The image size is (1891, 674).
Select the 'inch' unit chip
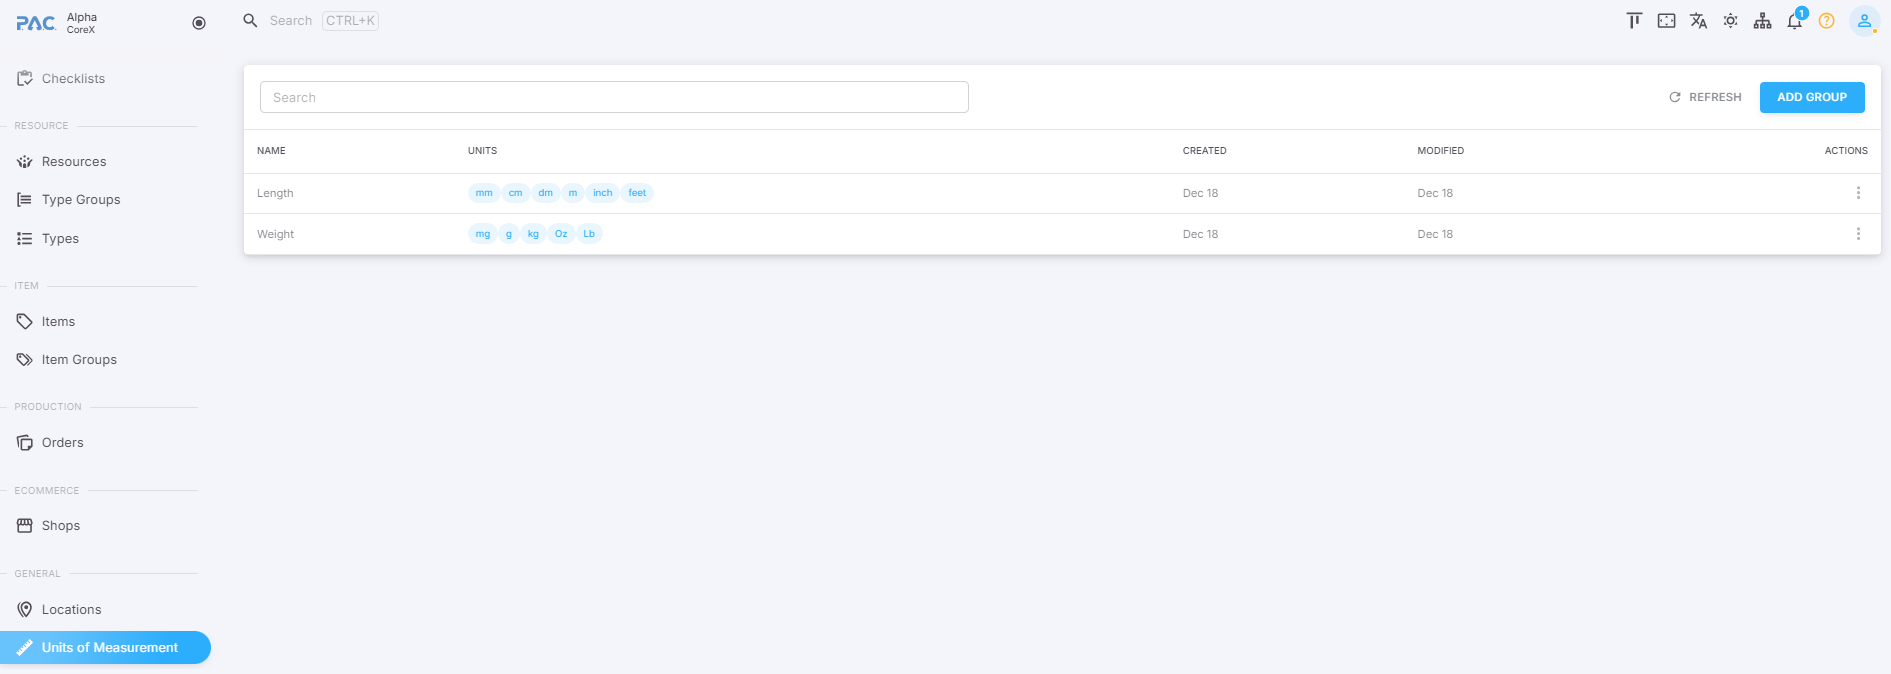coord(602,193)
